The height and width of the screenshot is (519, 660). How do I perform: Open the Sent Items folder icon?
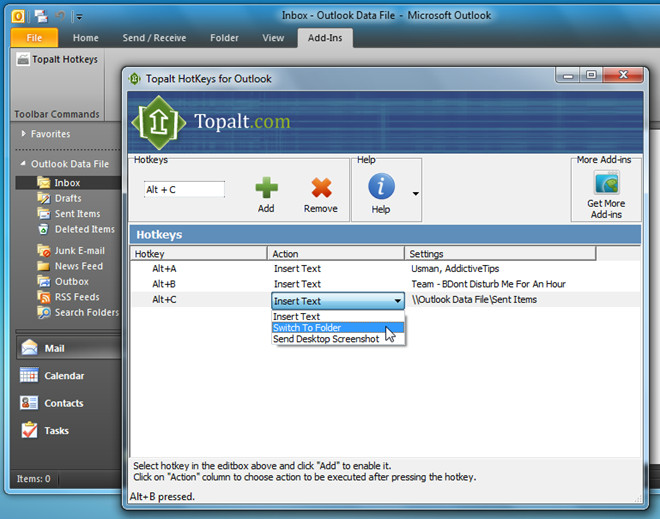click(x=43, y=213)
